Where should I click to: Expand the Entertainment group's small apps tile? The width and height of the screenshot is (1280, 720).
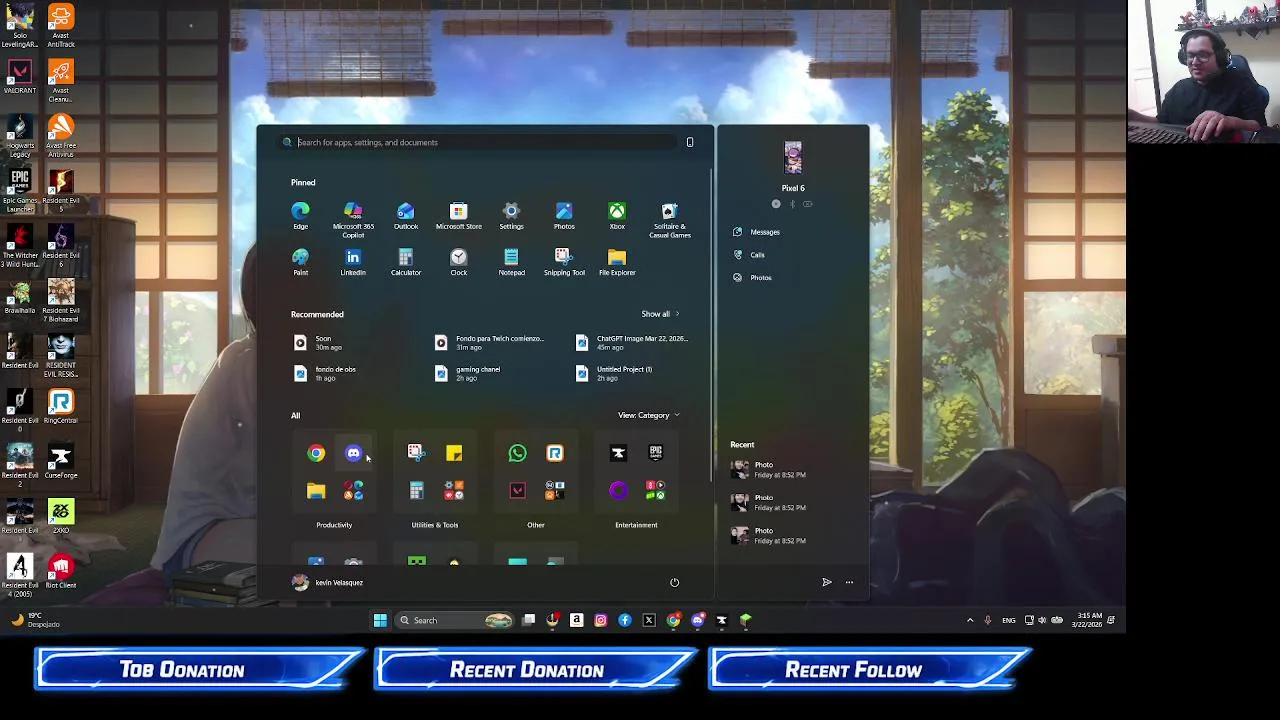pyautogui.click(x=656, y=491)
